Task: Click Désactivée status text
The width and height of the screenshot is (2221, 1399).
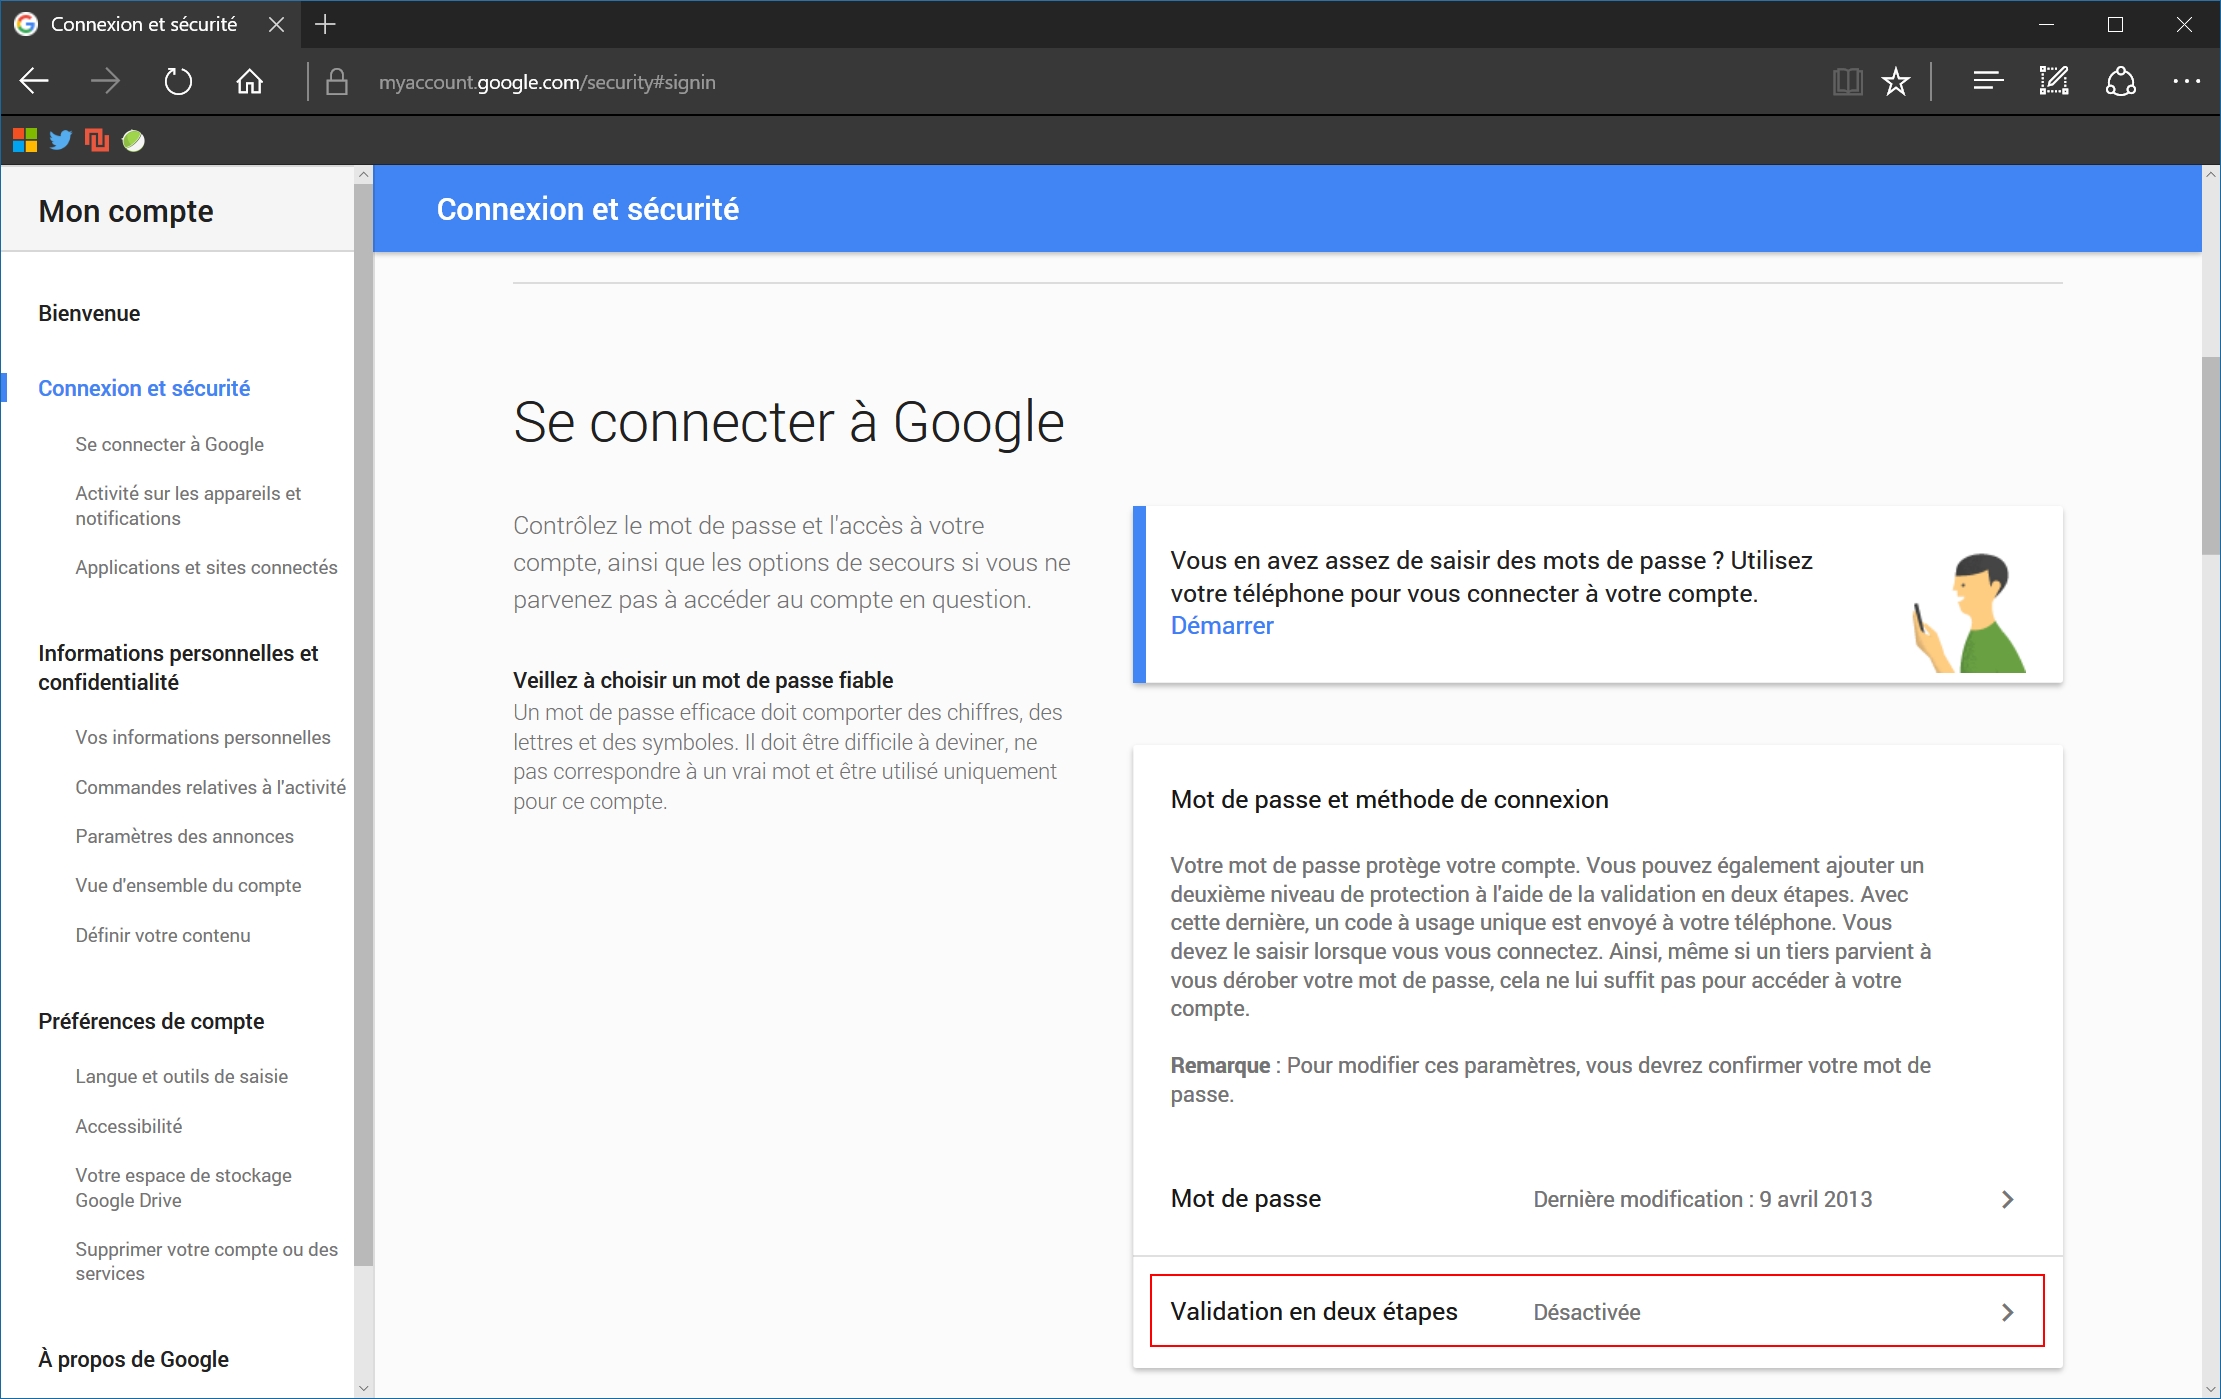Action: pyautogui.click(x=1587, y=1312)
